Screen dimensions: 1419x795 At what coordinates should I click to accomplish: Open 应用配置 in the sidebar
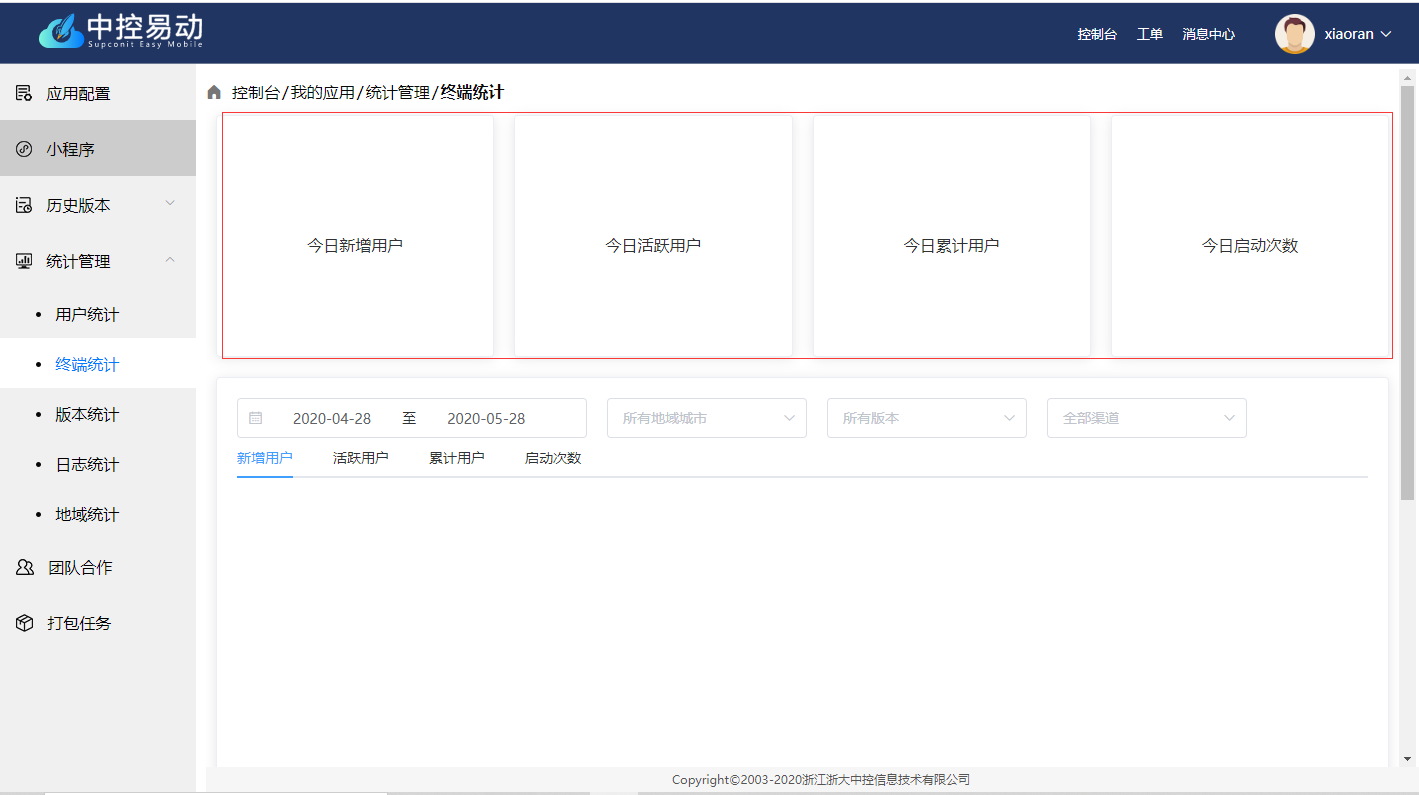98,93
